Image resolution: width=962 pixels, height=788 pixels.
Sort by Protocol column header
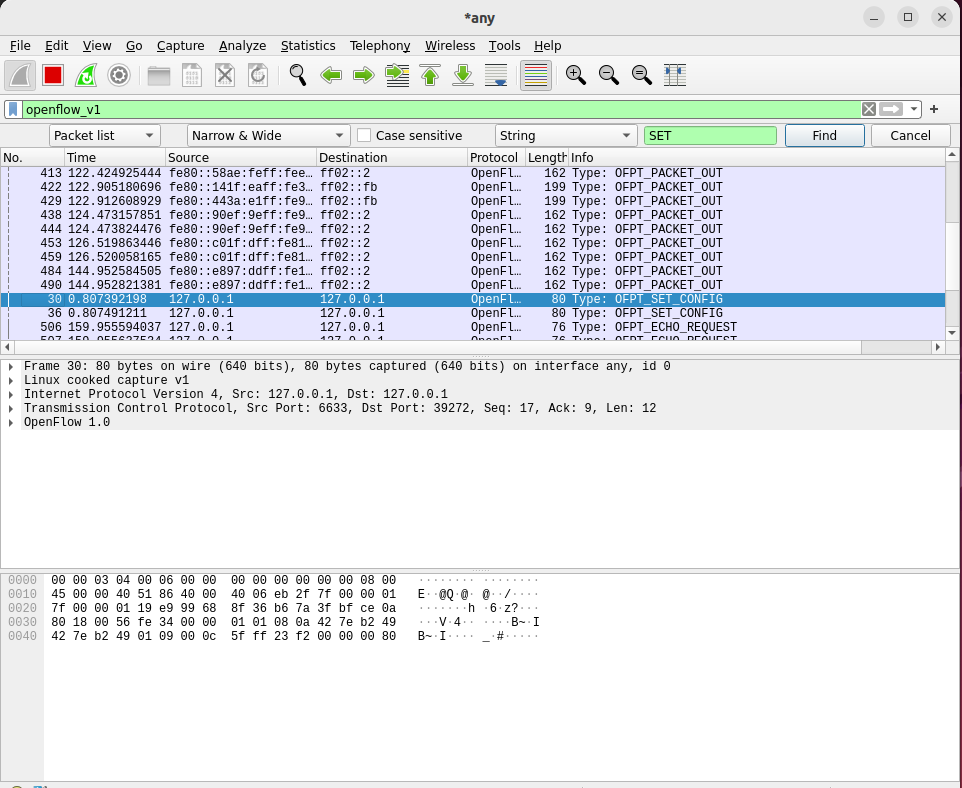tap(496, 158)
